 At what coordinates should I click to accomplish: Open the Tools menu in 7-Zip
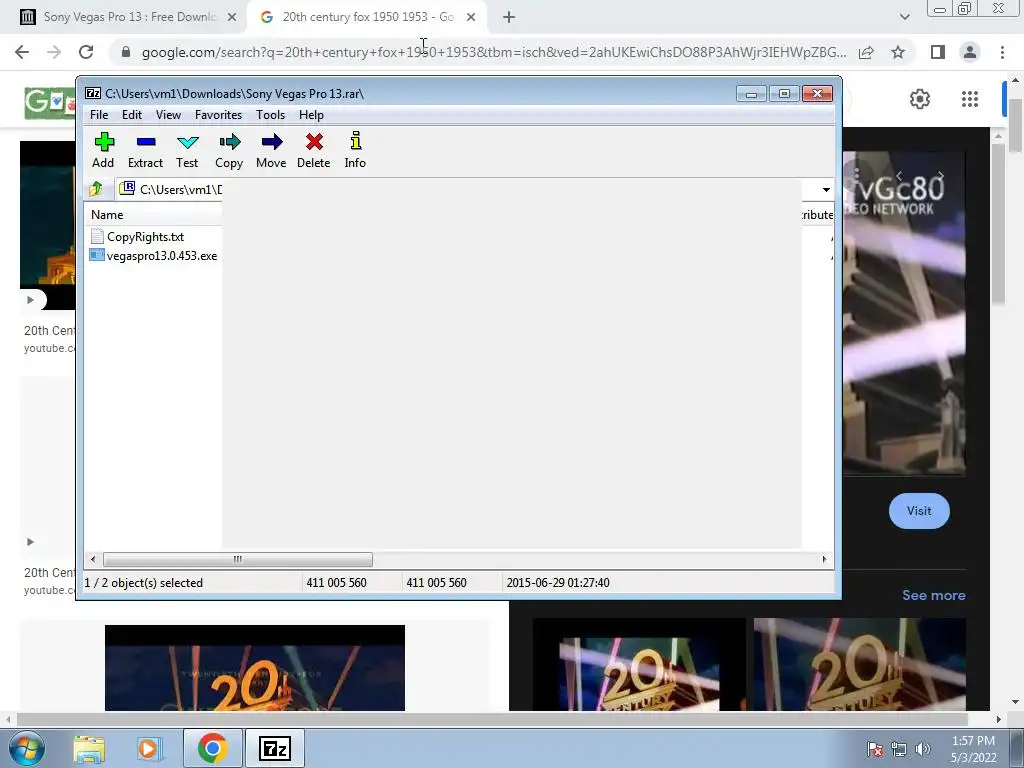pyautogui.click(x=270, y=115)
